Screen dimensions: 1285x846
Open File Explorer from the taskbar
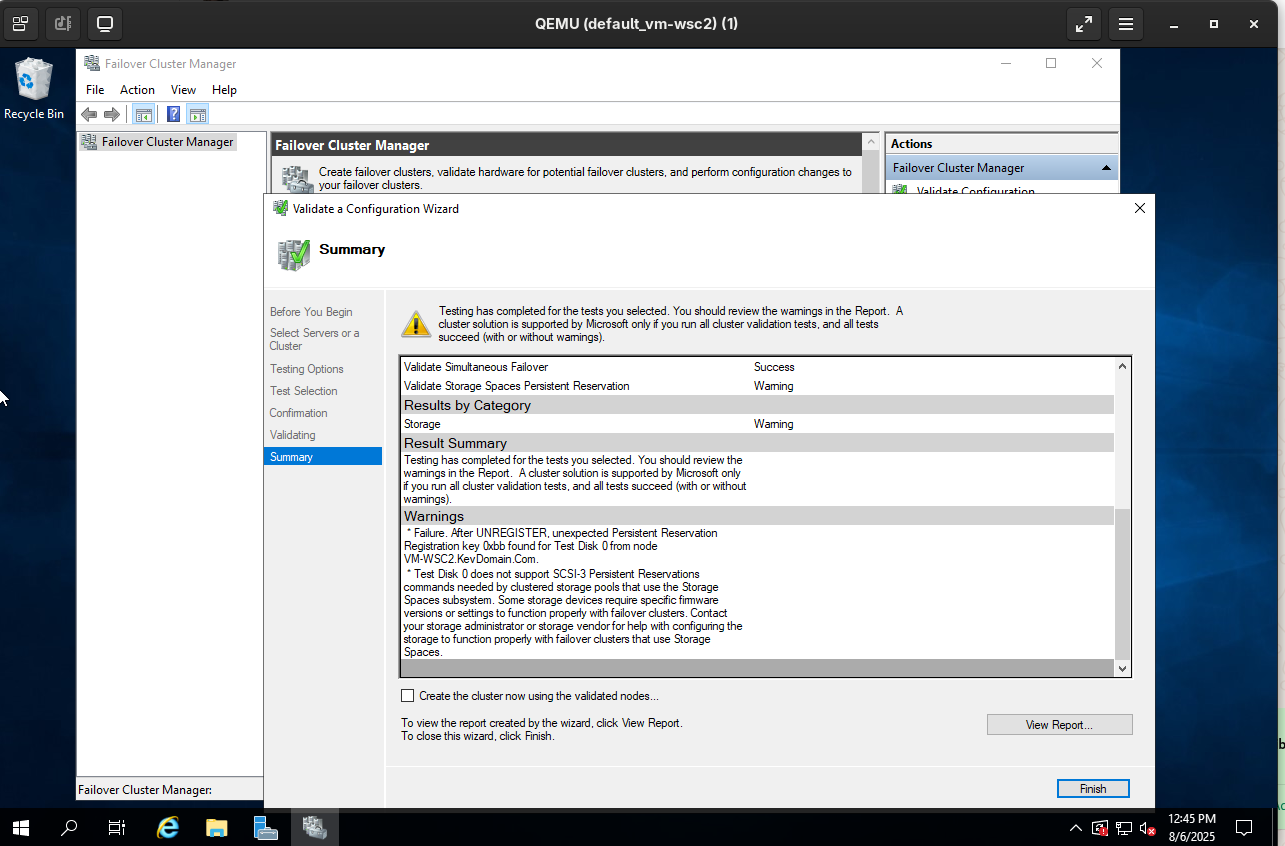(216, 828)
